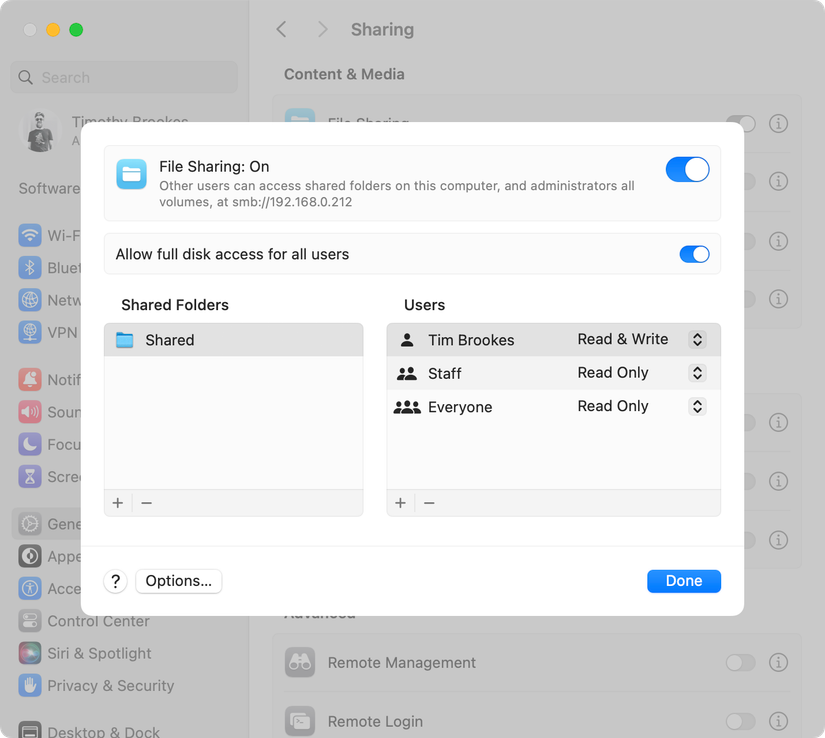Enable the Remote Login toggle
825x738 pixels.
coord(740,720)
